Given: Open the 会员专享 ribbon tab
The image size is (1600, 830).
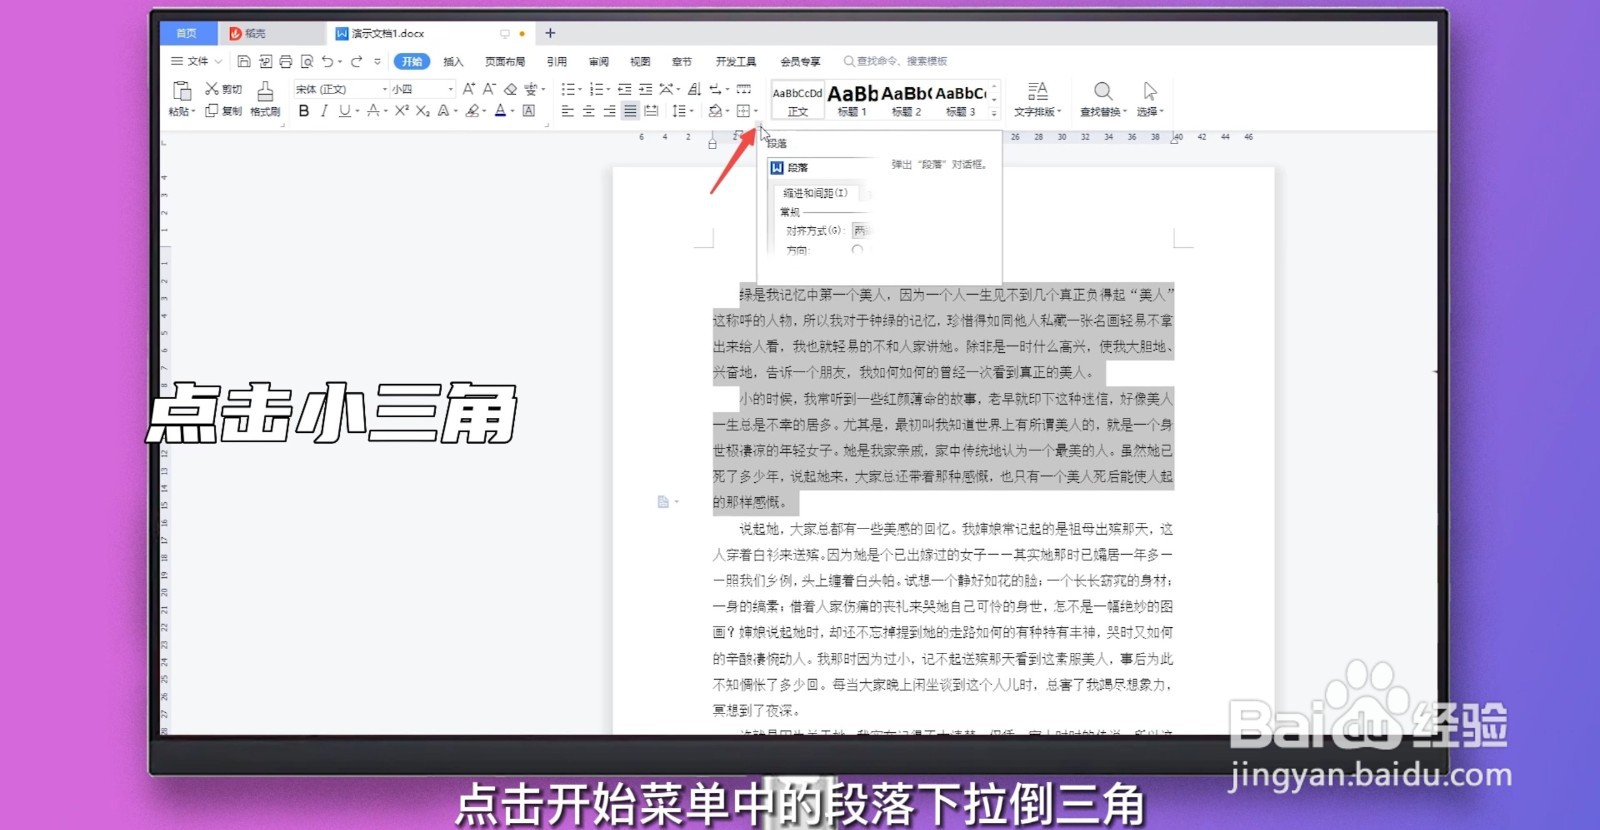Looking at the screenshot, I should pyautogui.click(x=800, y=61).
